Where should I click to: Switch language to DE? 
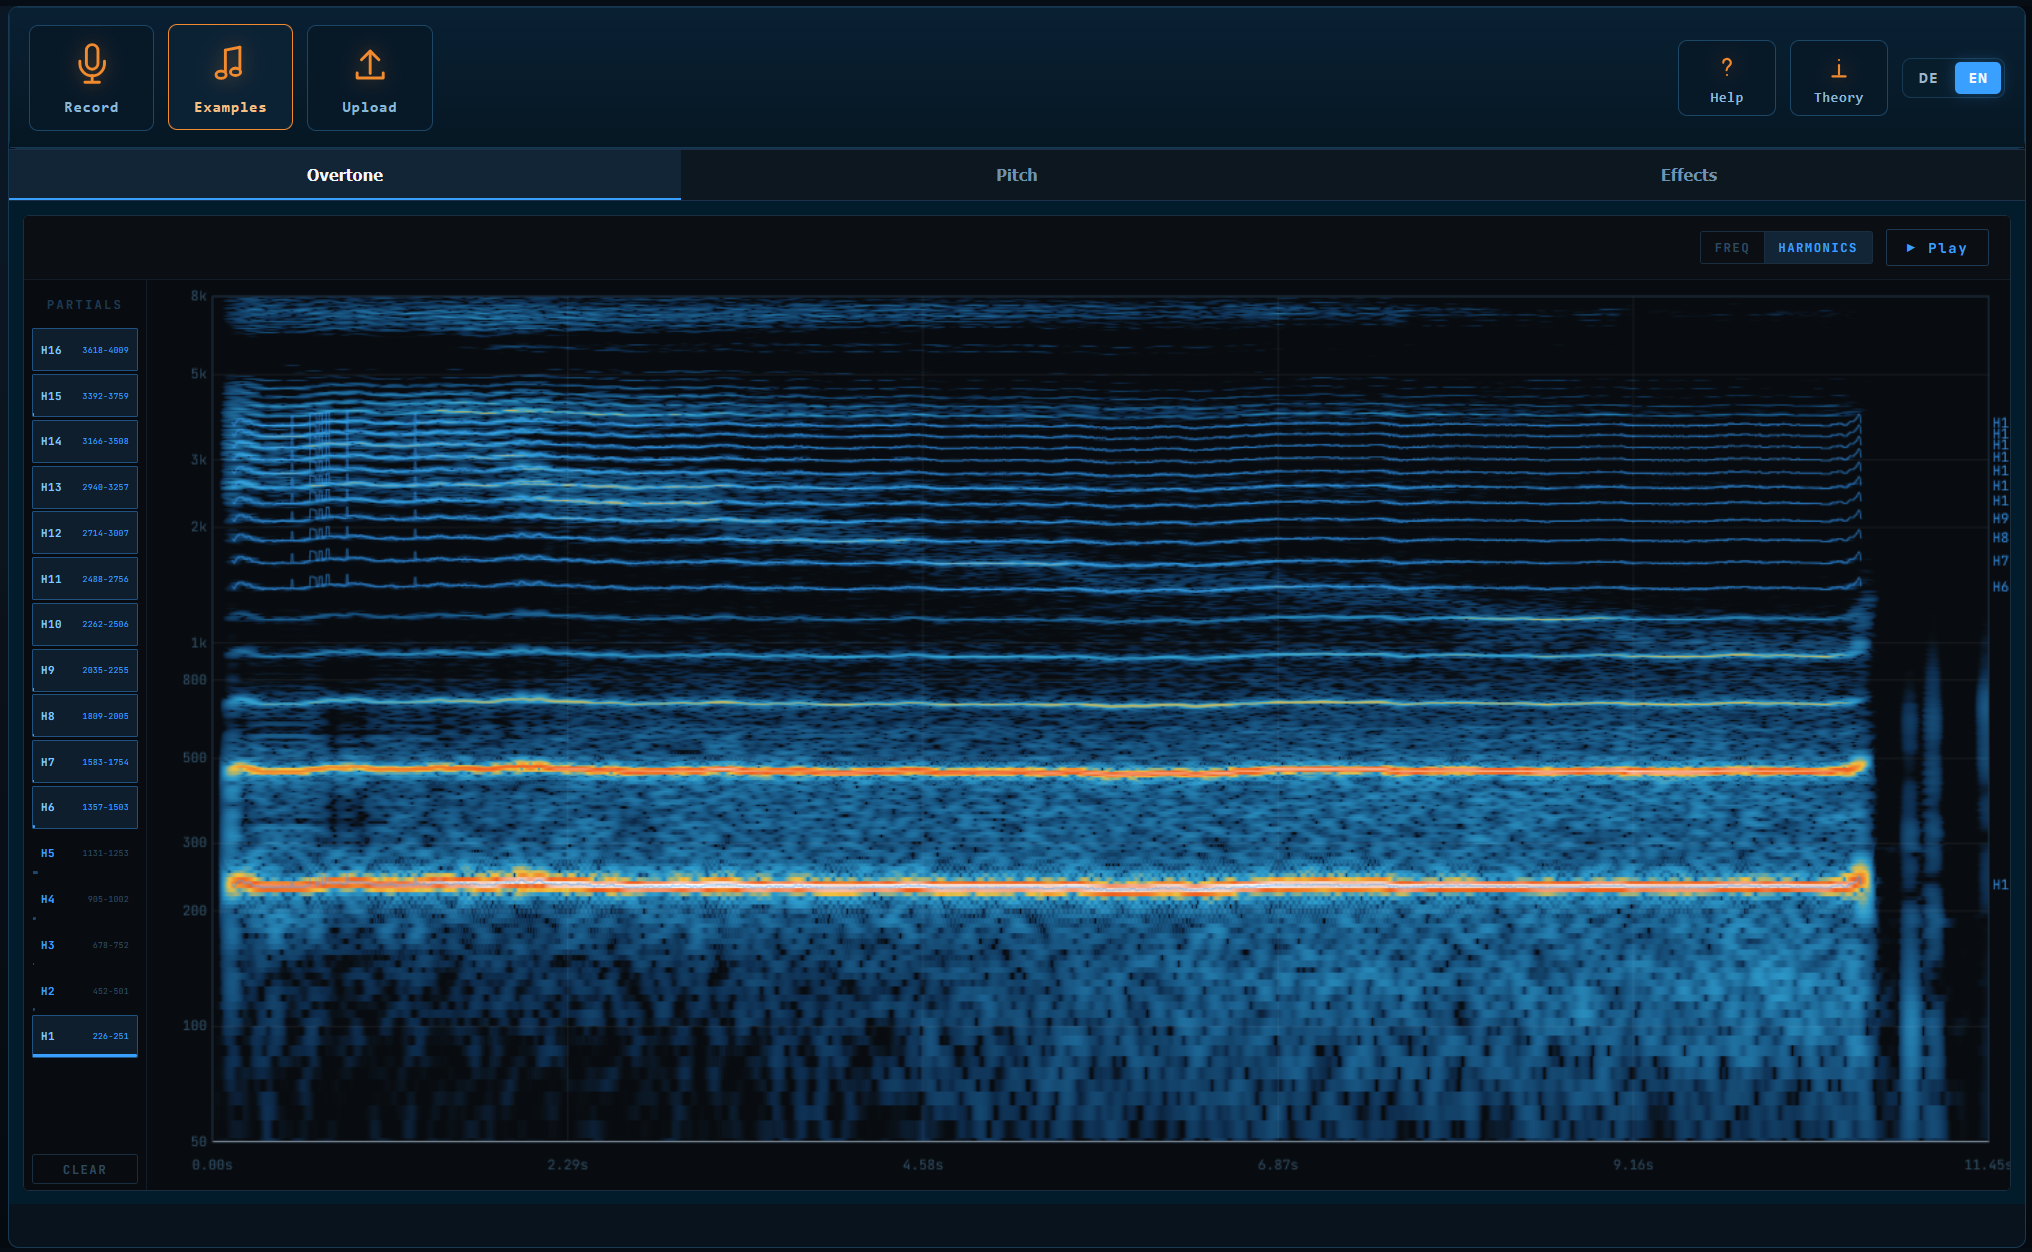(1928, 78)
